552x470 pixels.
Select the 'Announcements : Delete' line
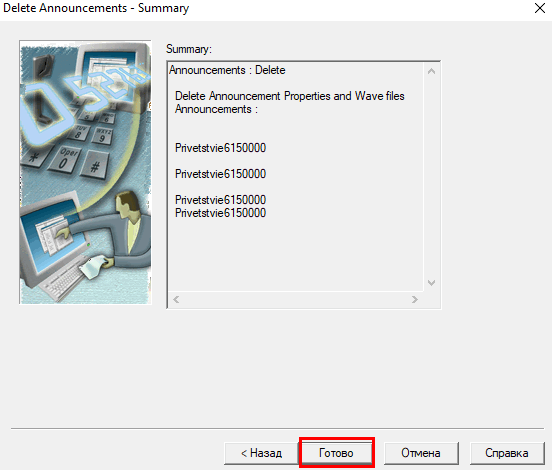(x=227, y=70)
